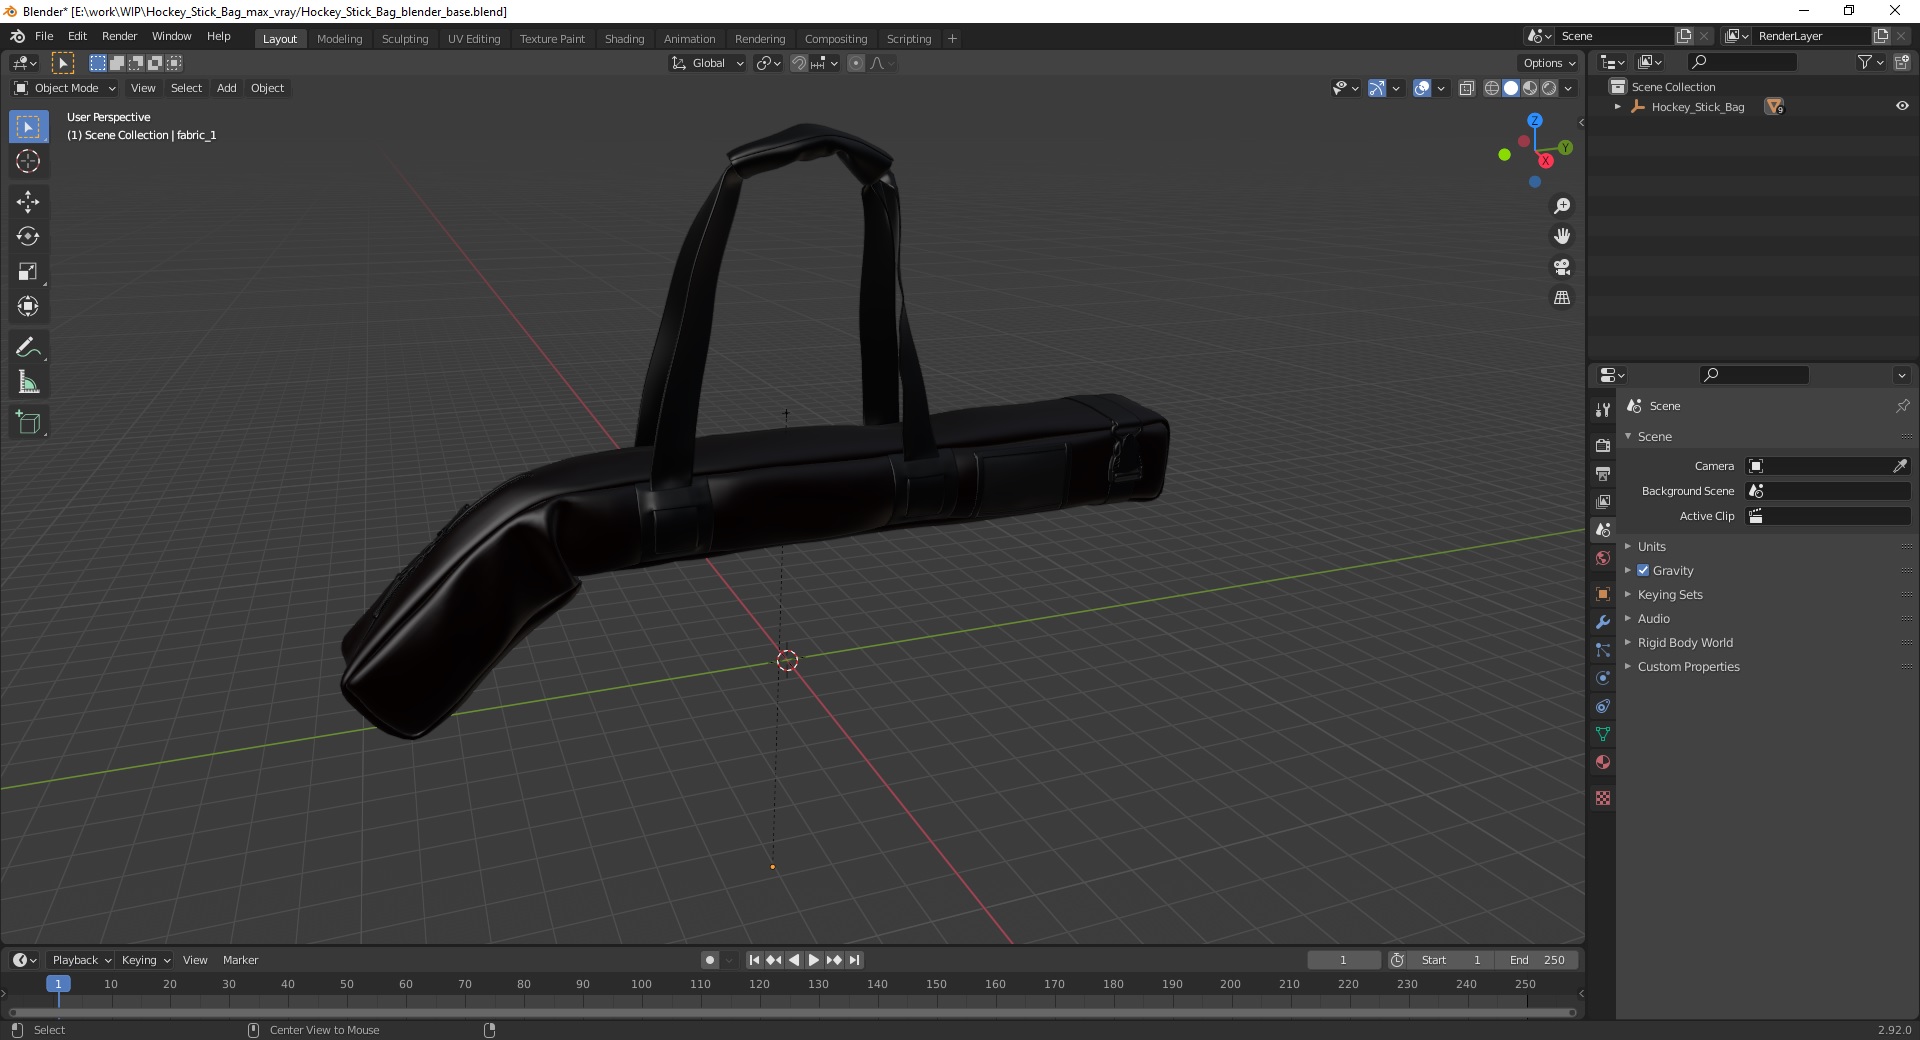Click the current frame number field
Viewport: 1920px width, 1040px height.
click(x=1343, y=960)
